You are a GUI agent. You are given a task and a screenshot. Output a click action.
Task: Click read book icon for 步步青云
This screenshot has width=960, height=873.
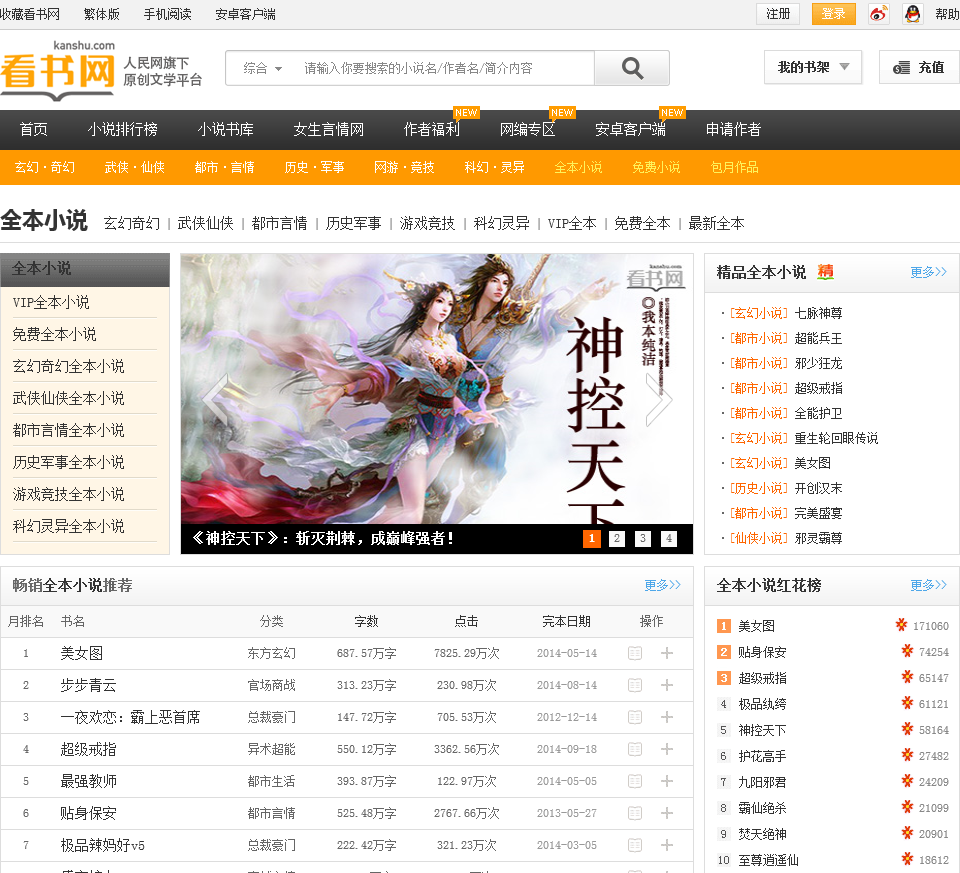635,685
